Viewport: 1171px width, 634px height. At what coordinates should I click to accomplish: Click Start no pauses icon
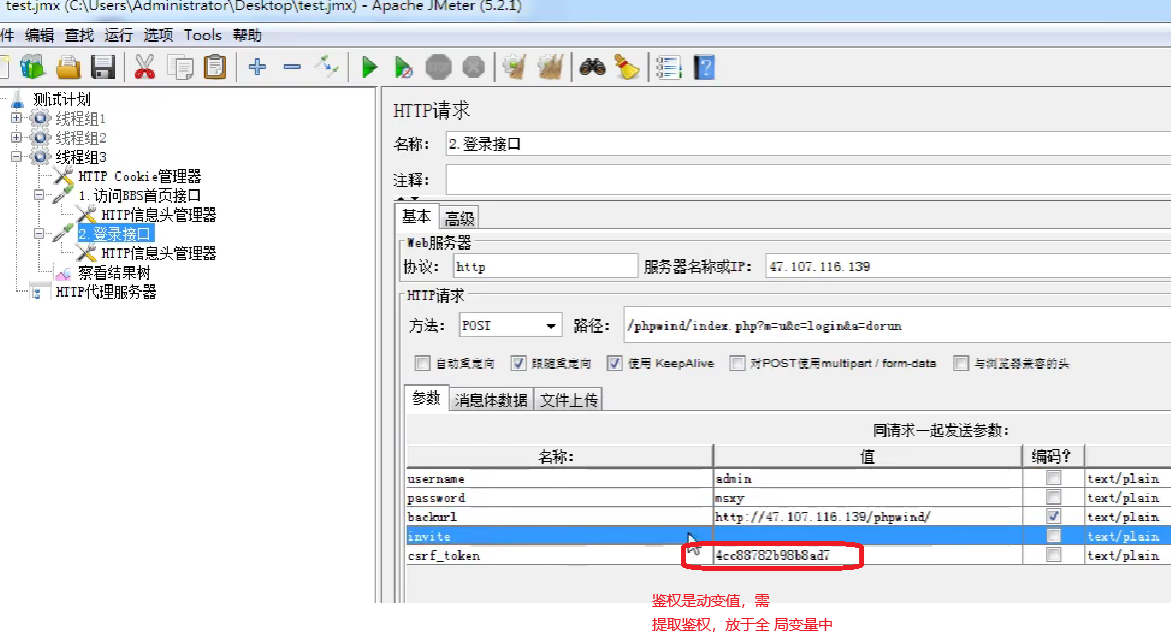coord(403,67)
